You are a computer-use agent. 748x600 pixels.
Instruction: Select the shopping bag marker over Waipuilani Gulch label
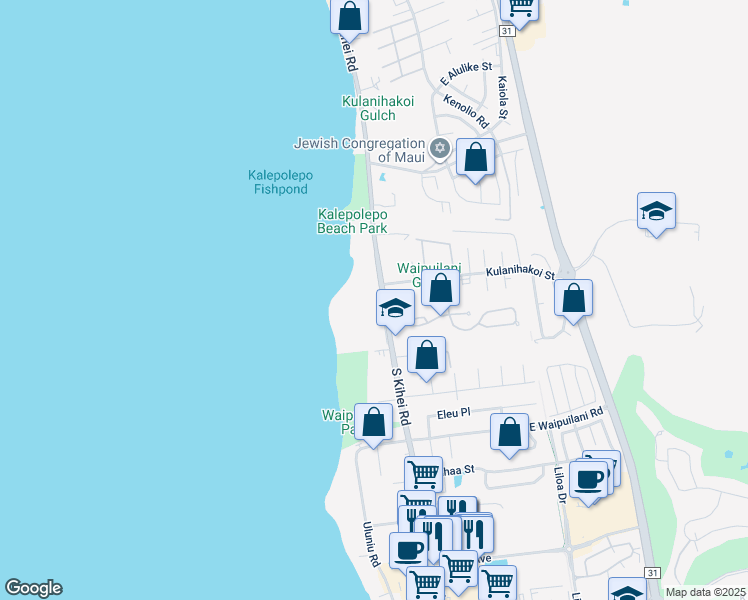pyautogui.click(x=440, y=289)
